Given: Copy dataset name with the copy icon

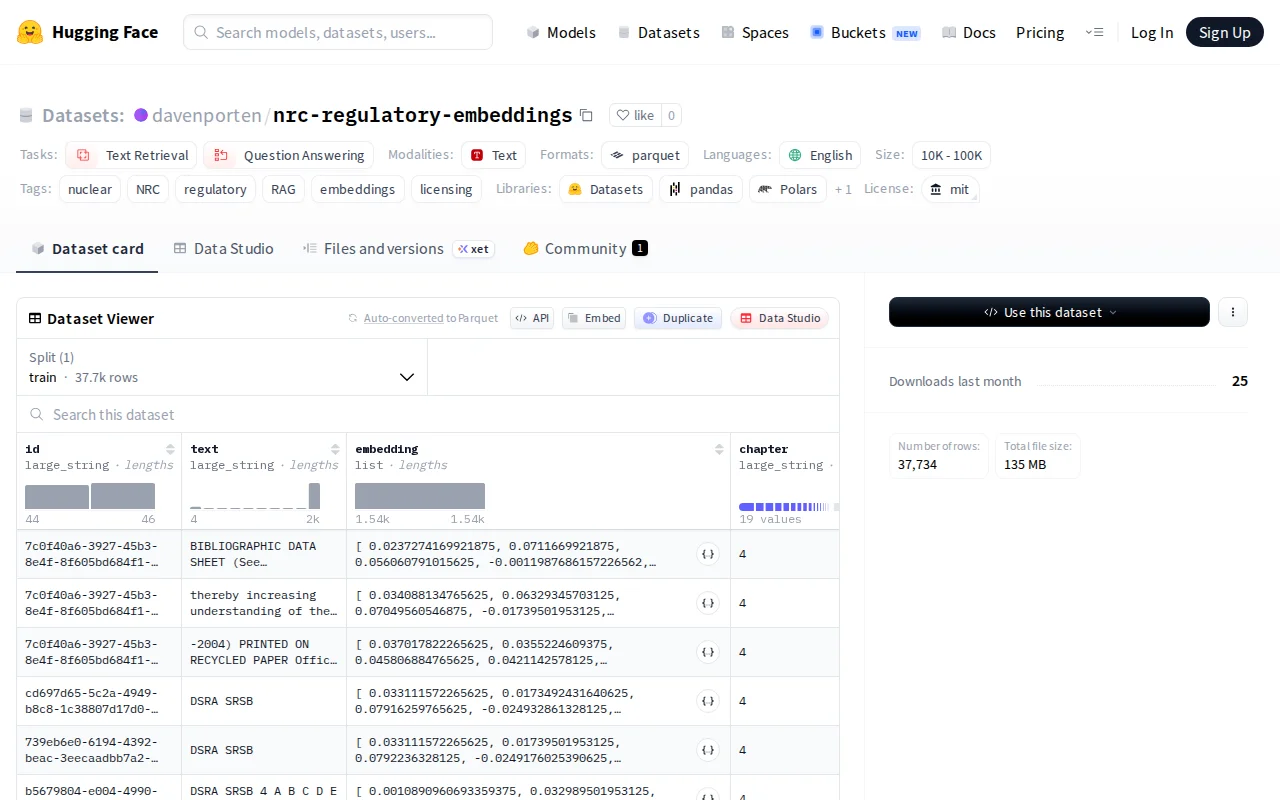Looking at the screenshot, I should (x=587, y=115).
